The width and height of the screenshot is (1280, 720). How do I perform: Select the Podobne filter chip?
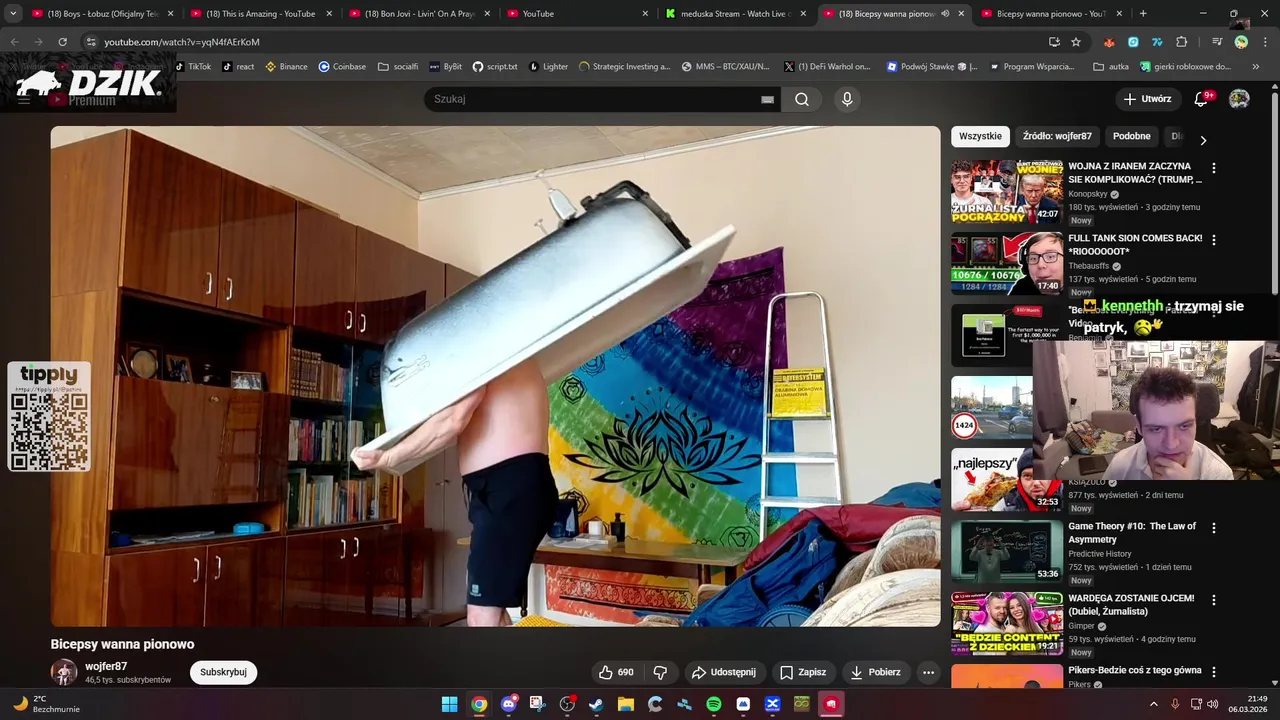click(1132, 136)
